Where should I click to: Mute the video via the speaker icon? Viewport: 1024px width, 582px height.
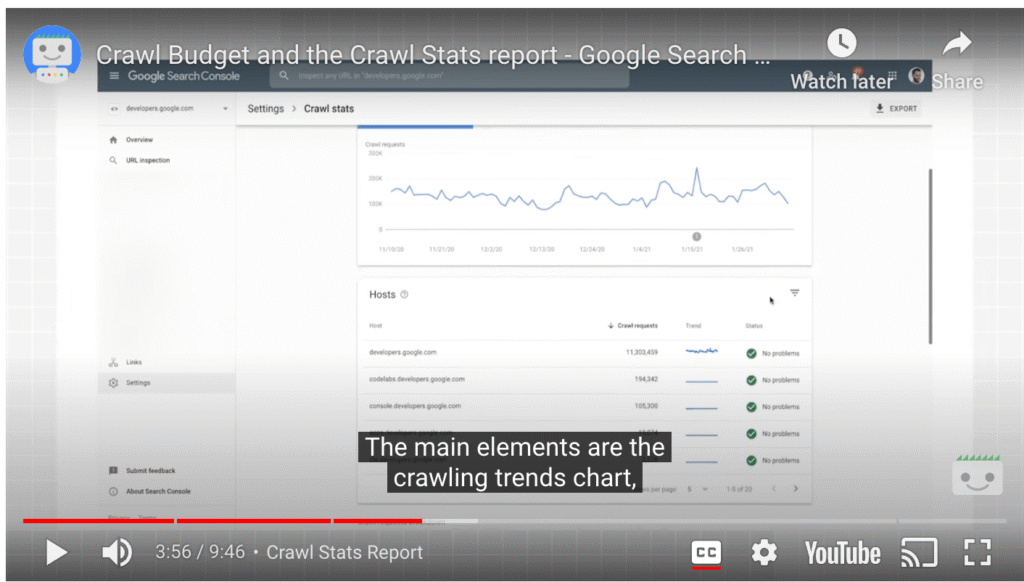115,552
